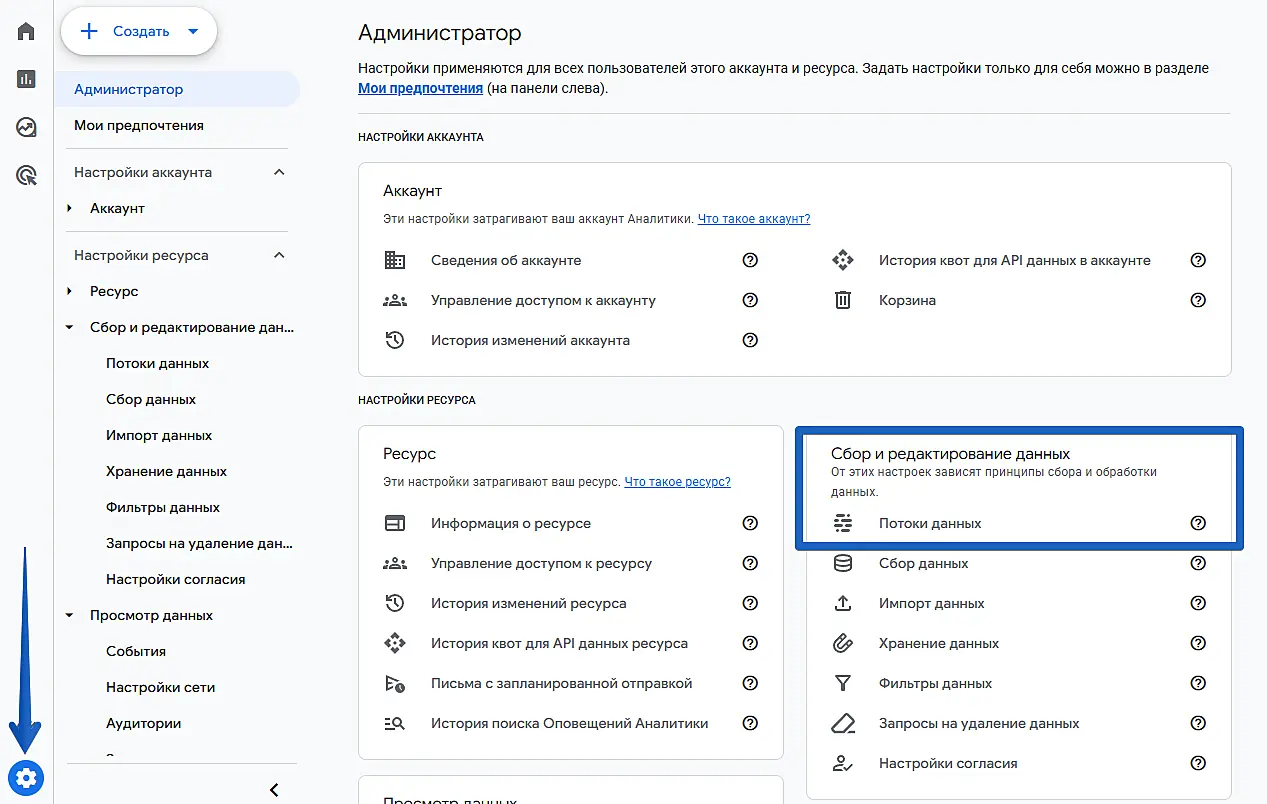Click the help icon for История квот для API данных в аккаунте
Screen dimensions: 1267x804
pos(1198,260)
